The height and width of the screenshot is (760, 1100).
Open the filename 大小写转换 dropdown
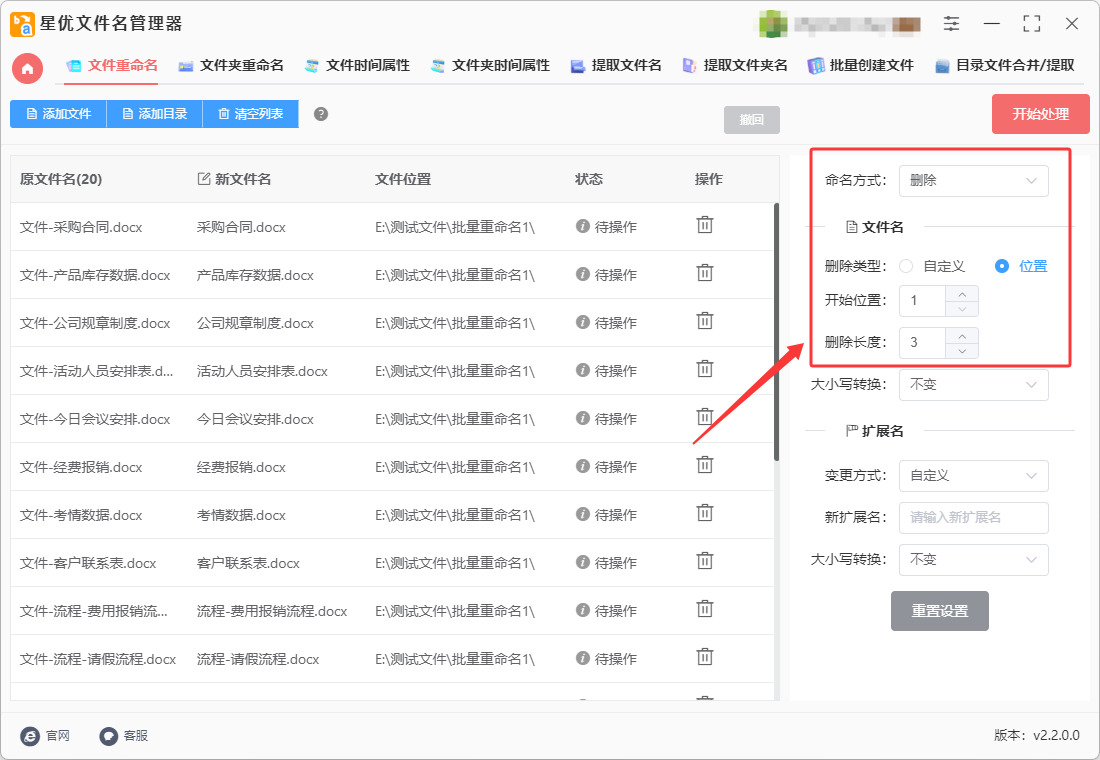click(x=974, y=385)
